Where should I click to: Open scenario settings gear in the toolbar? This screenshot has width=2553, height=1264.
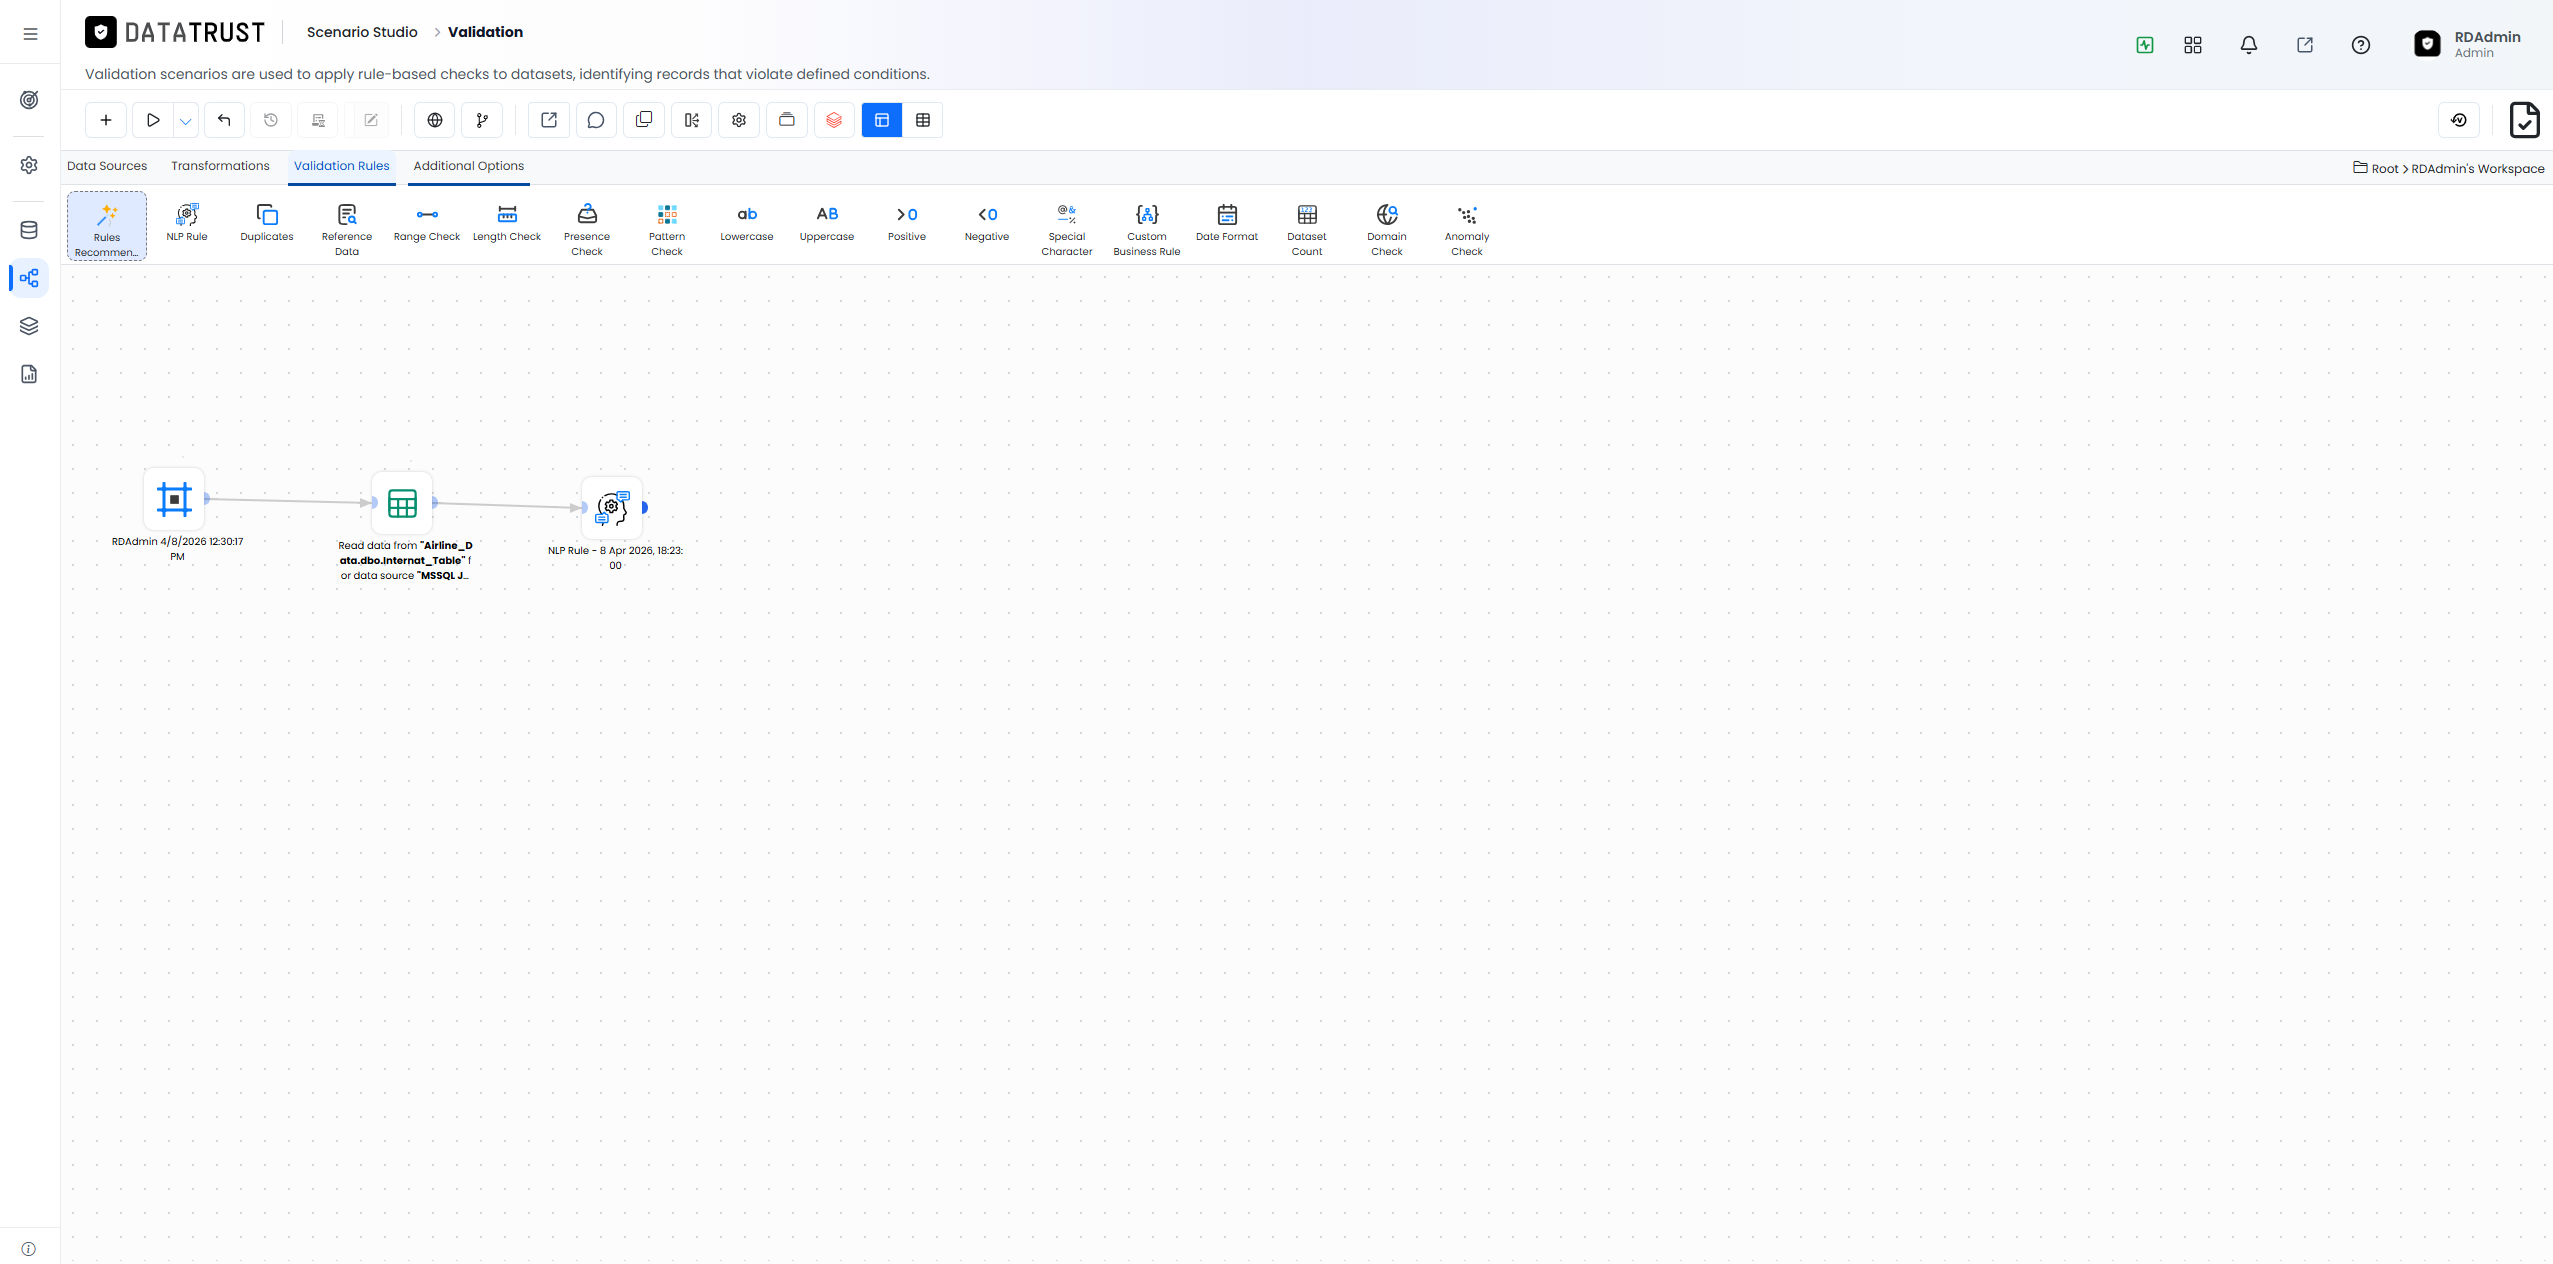pyautogui.click(x=739, y=120)
